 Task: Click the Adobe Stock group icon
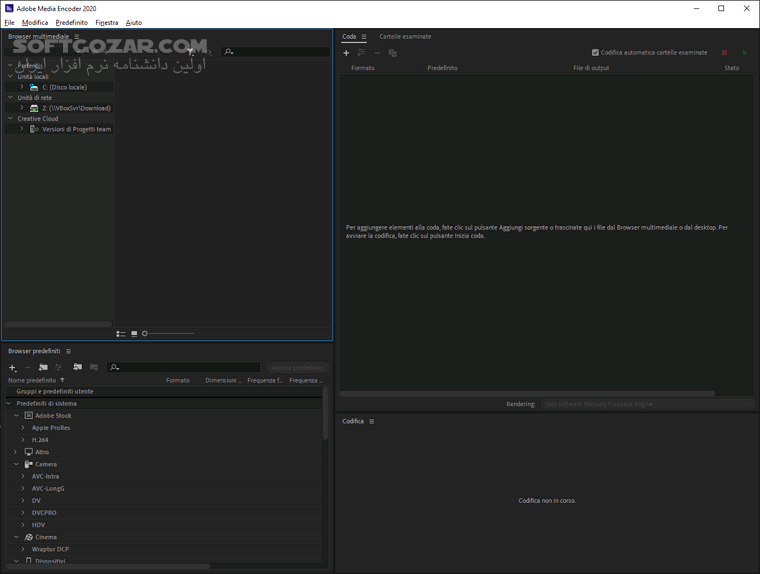click(x=29, y=415)
